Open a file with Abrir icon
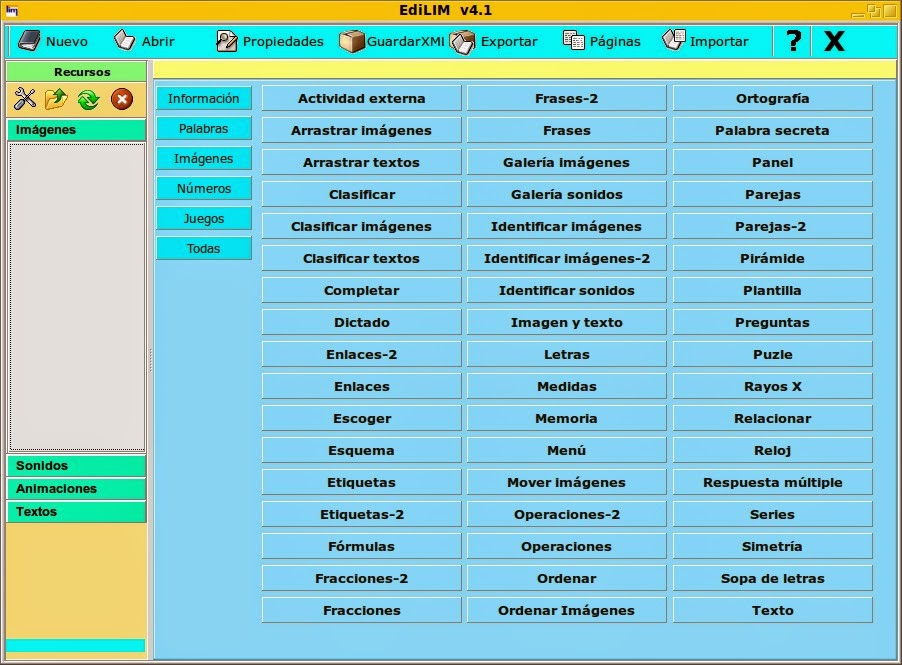This screenshot has width=902, height=665. [124, 40]
